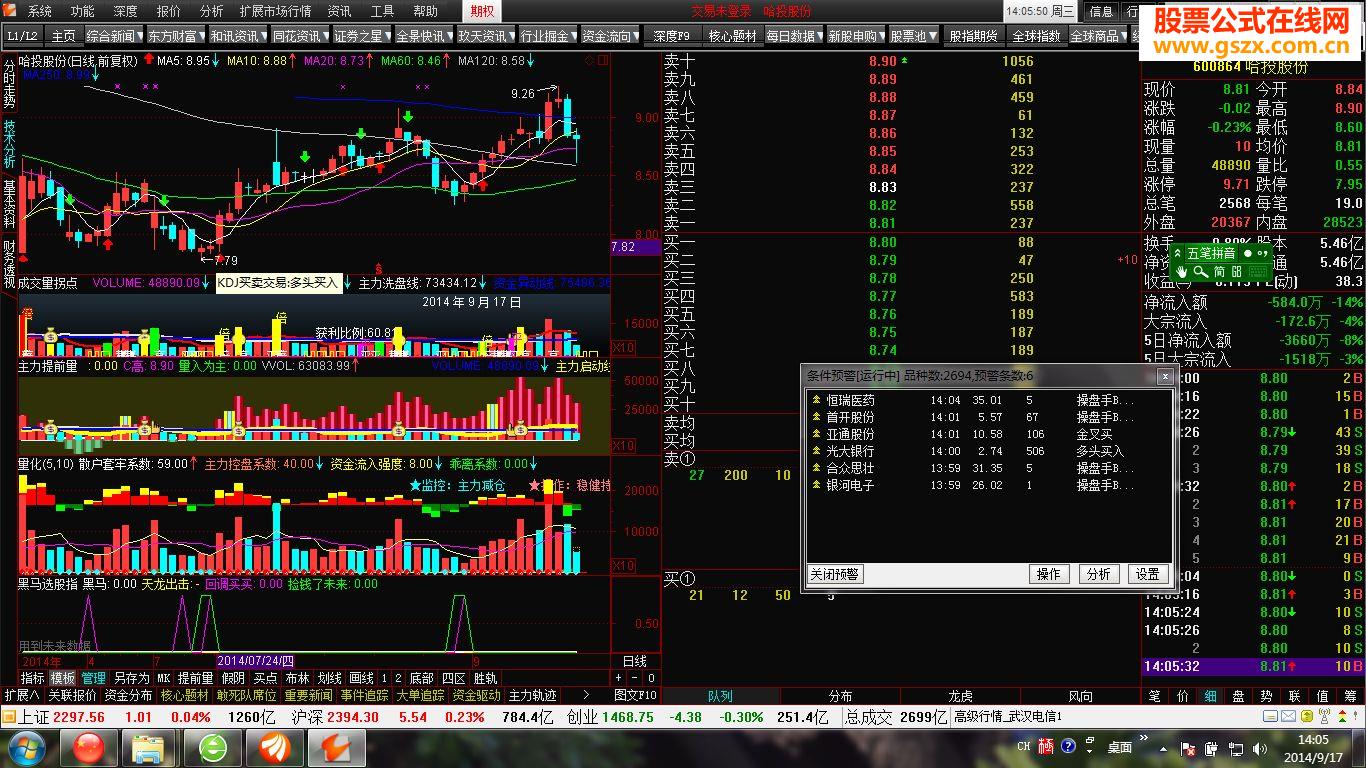1366x768 pixels.
Task: Zoom in the chart with the + button
Action: (x=619, y=678)
